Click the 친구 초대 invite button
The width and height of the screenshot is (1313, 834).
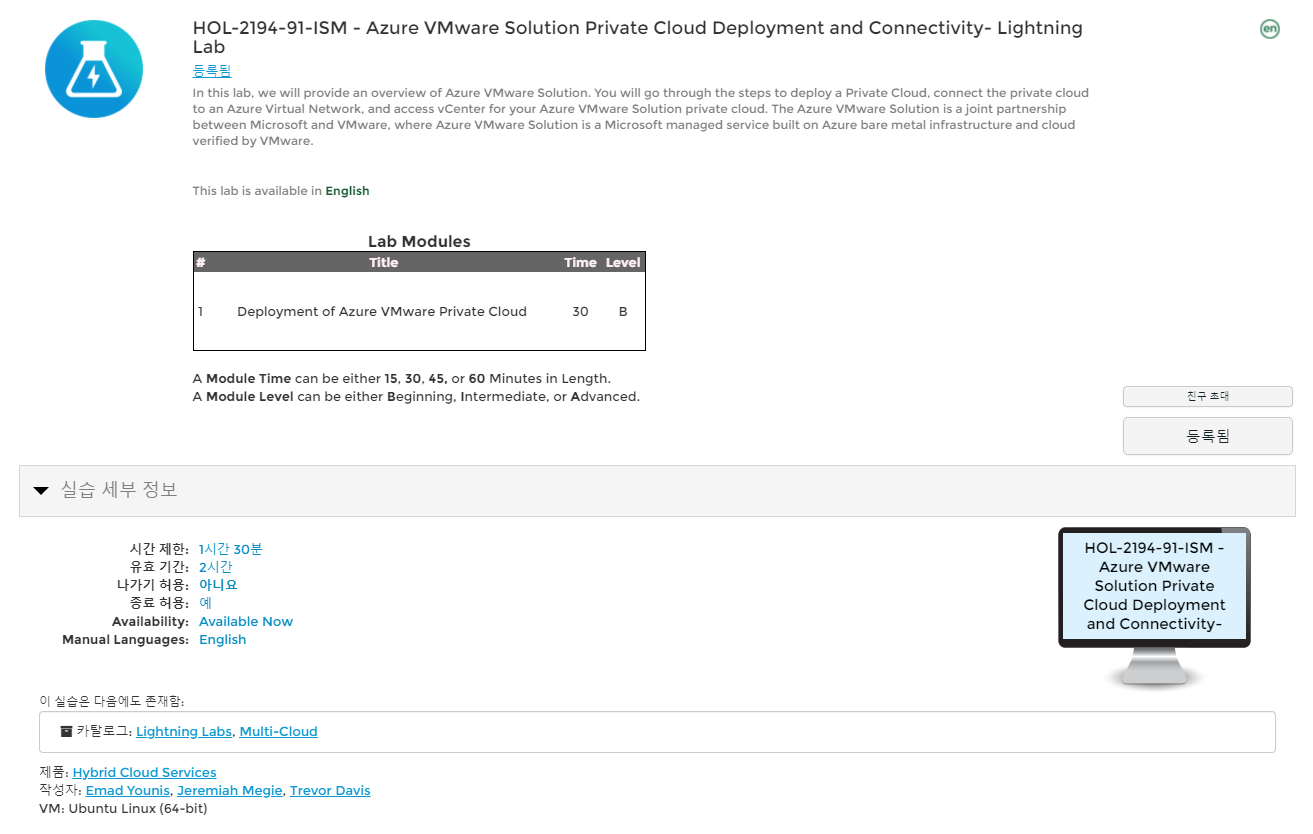tap(1207, 396)
